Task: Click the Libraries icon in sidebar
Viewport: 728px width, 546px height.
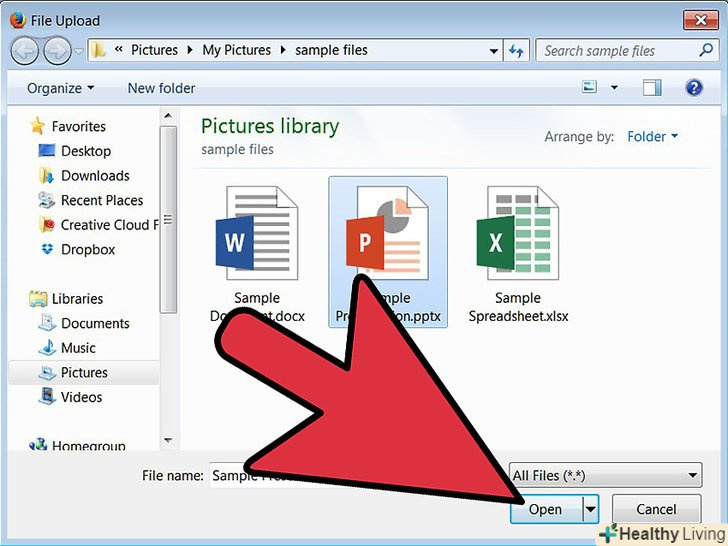Action: point(38,299)
